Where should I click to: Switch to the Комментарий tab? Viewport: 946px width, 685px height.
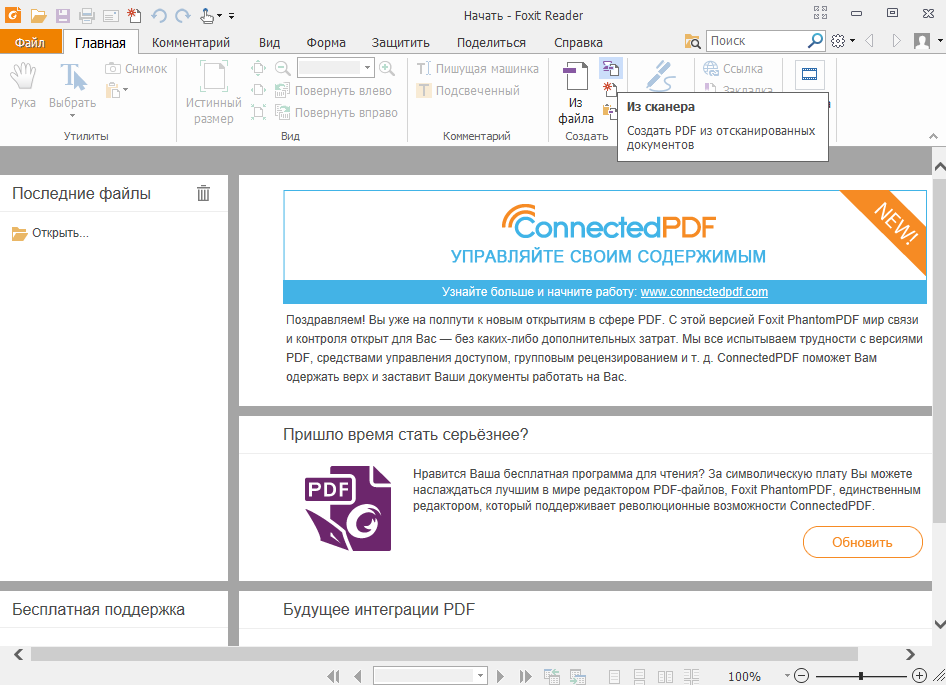click(x=191, y=43)
